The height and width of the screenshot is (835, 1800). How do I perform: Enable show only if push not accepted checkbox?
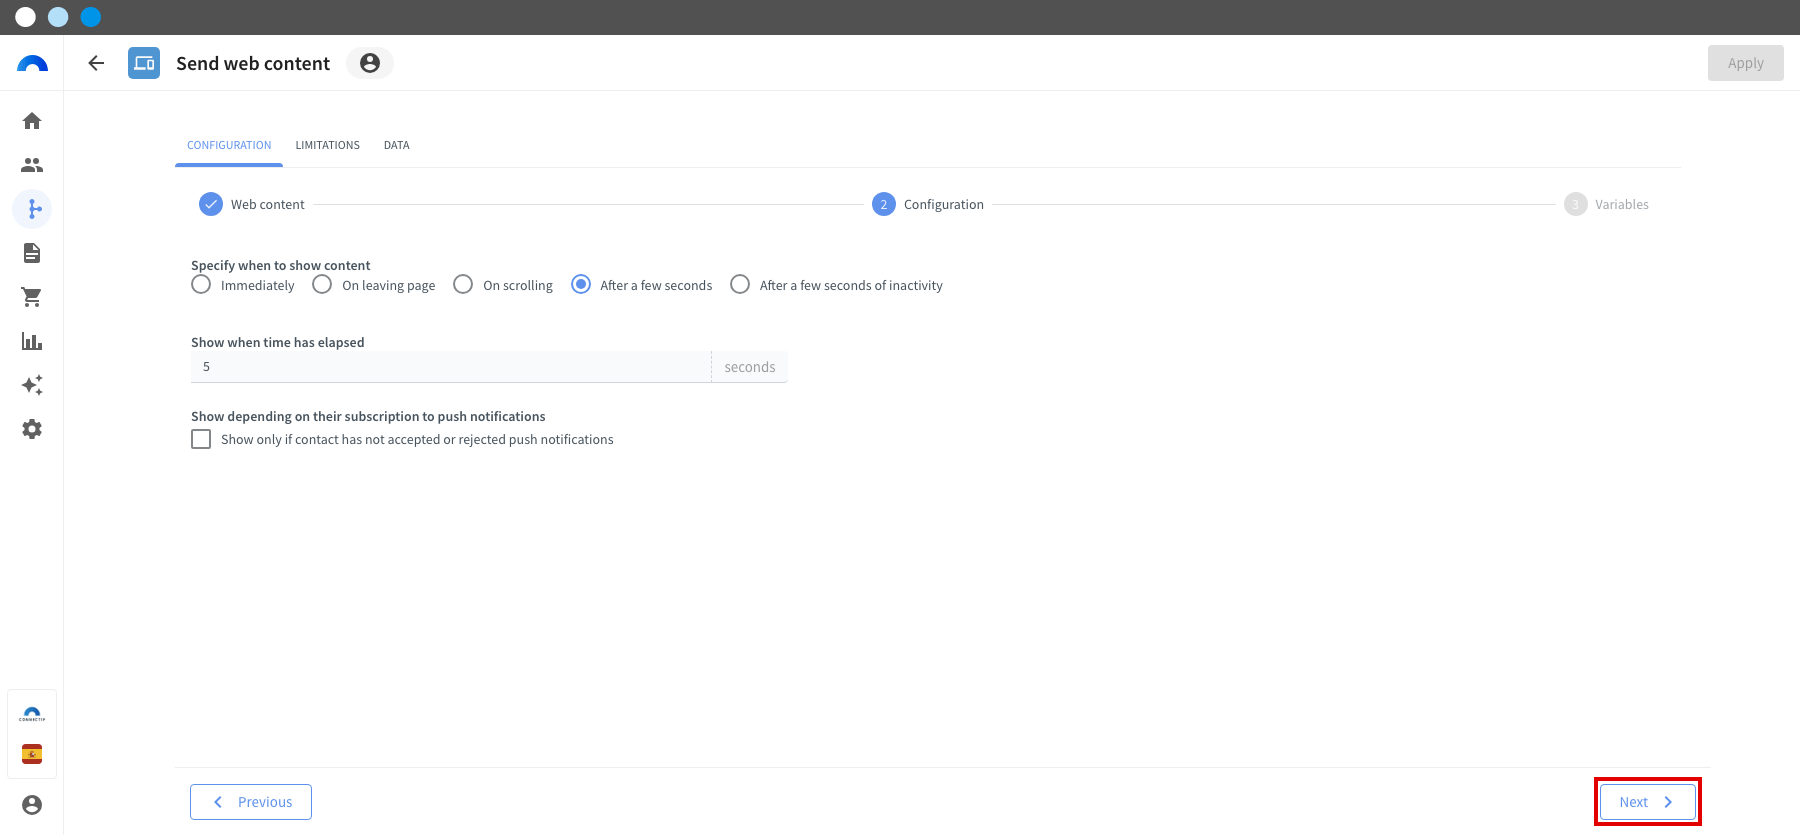point(201,439)
